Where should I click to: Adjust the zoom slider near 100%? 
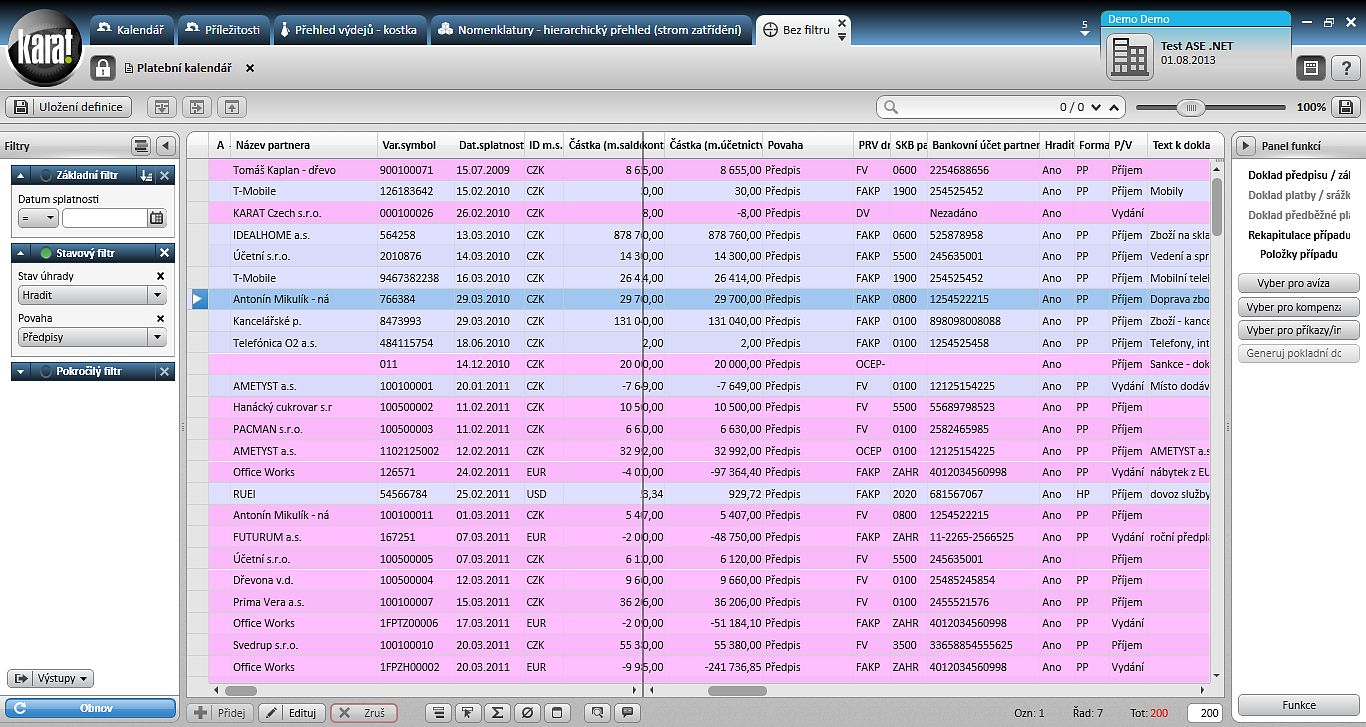pos(1190,107)
